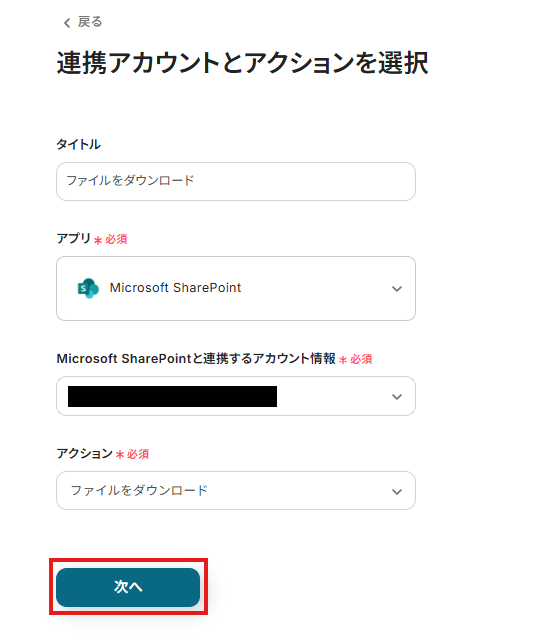Click the Microsoft SharePoint logo icon

88,288
